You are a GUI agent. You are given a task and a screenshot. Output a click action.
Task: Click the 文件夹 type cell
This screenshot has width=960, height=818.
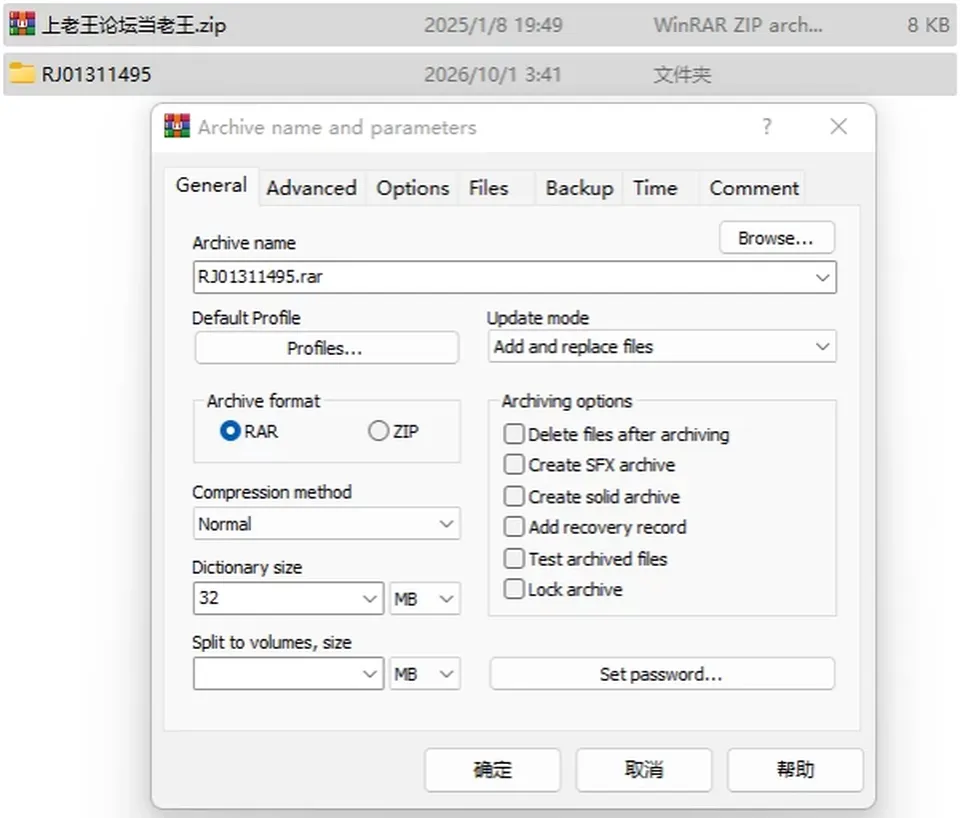(683, 75)
